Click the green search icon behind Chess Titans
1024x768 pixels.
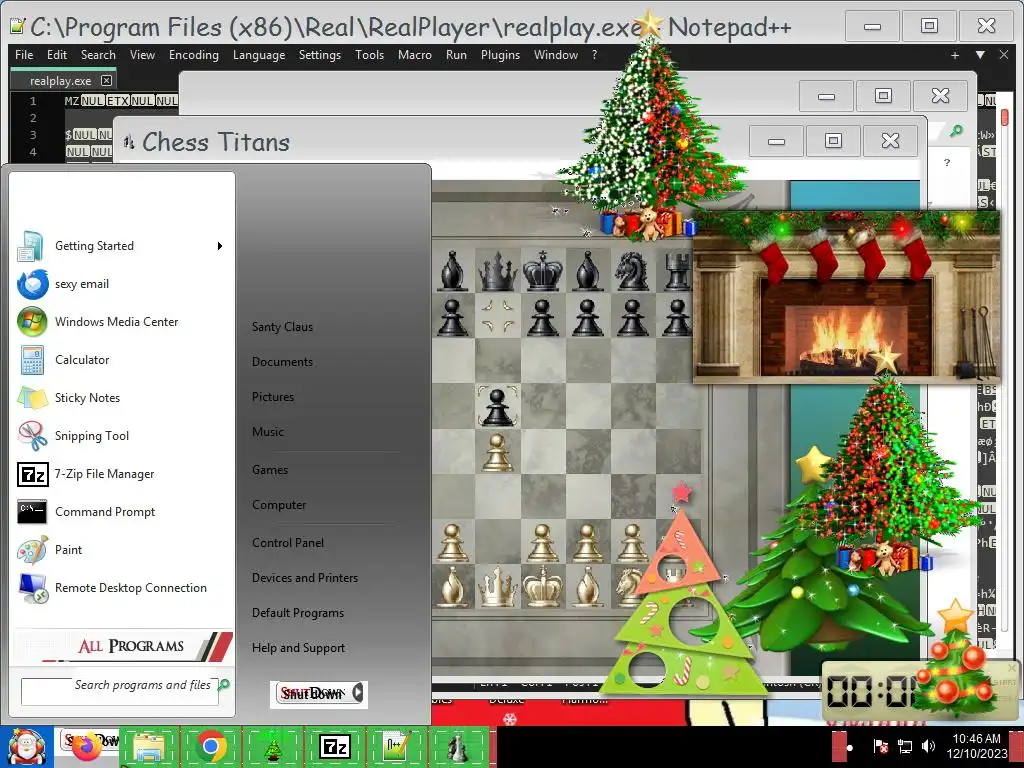pos(956,131)
